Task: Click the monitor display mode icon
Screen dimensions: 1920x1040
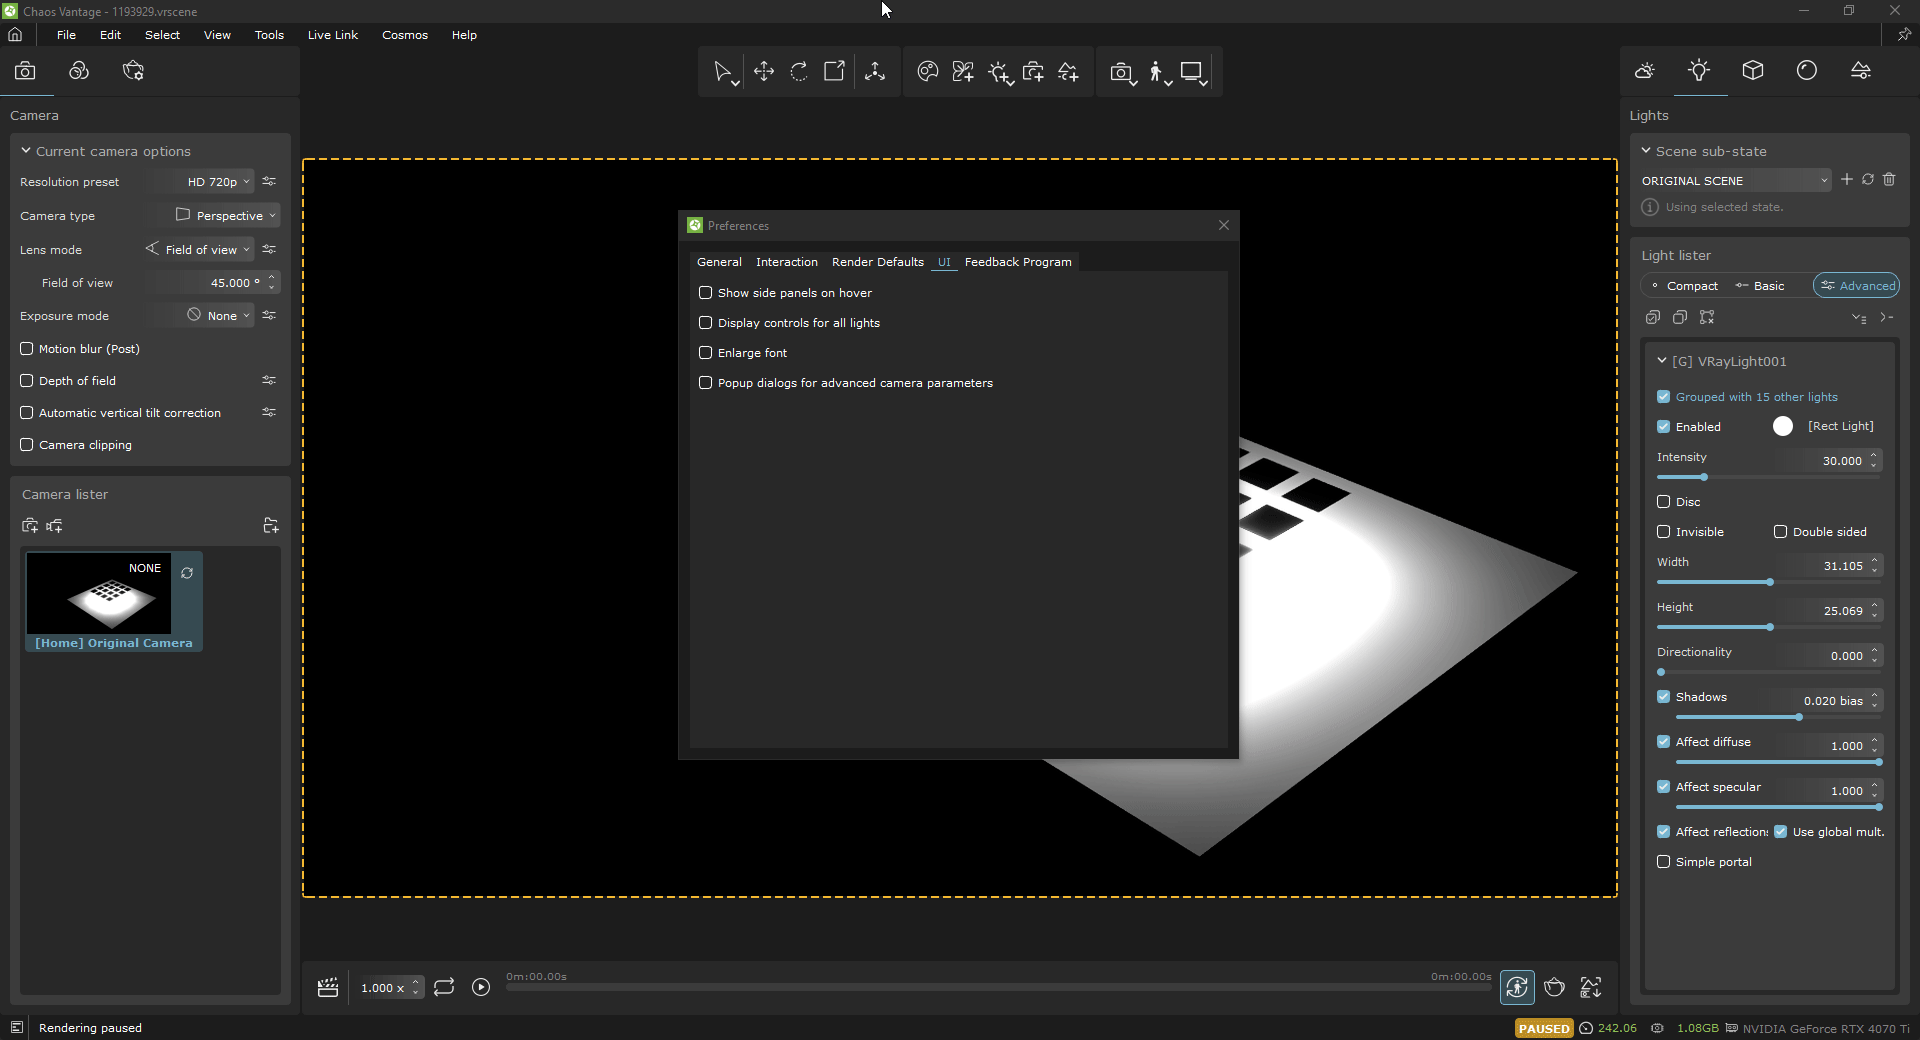Action: point(1193,72)
